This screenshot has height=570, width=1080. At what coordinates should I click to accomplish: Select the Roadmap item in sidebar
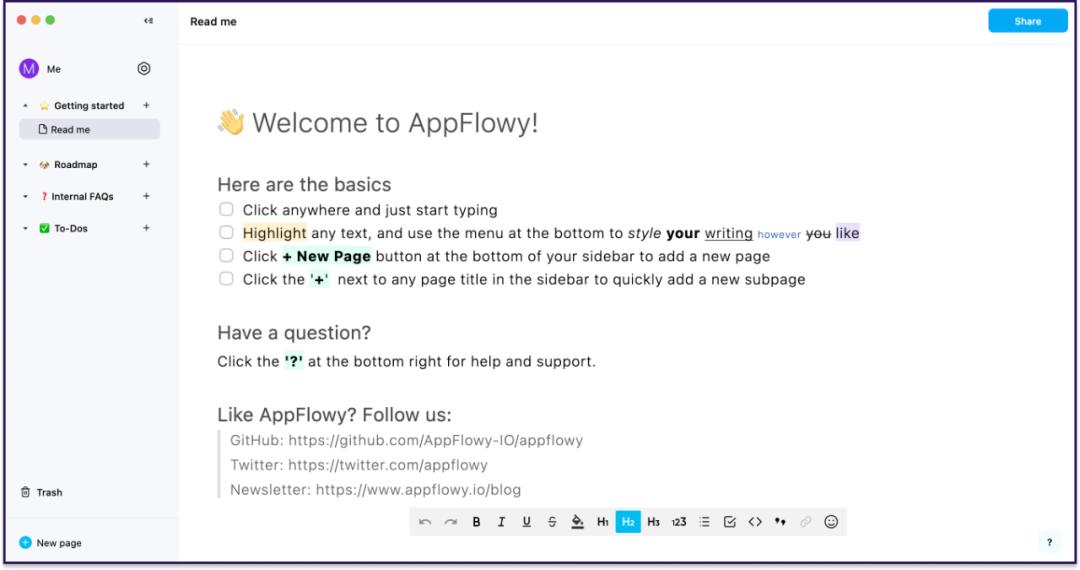coord(76,165)
